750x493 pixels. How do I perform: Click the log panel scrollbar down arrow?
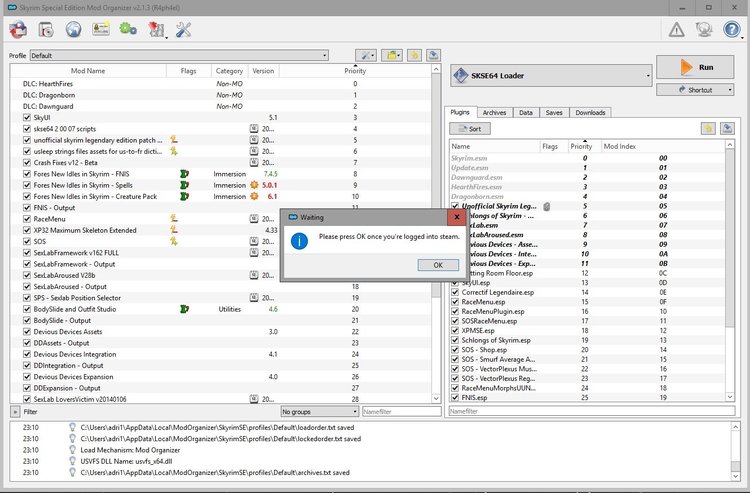coord(736,476)
